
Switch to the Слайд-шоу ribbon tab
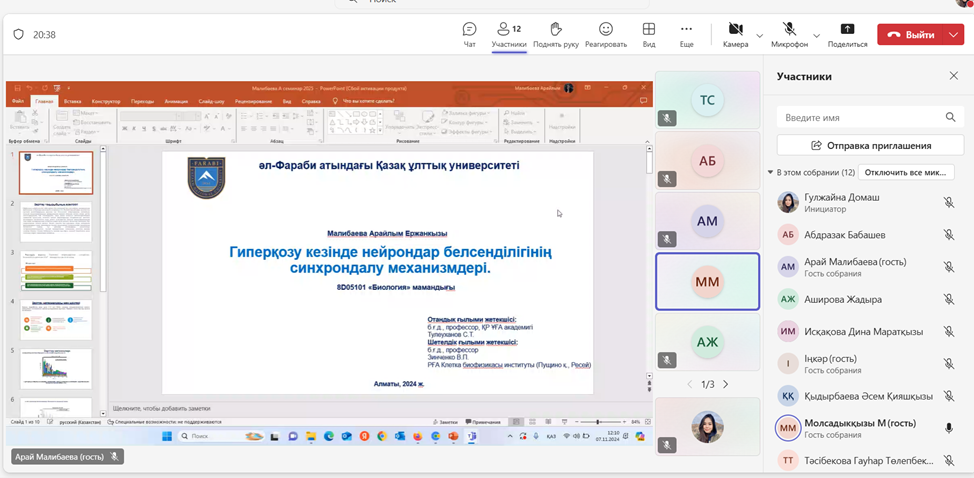[x=212, y=101]
